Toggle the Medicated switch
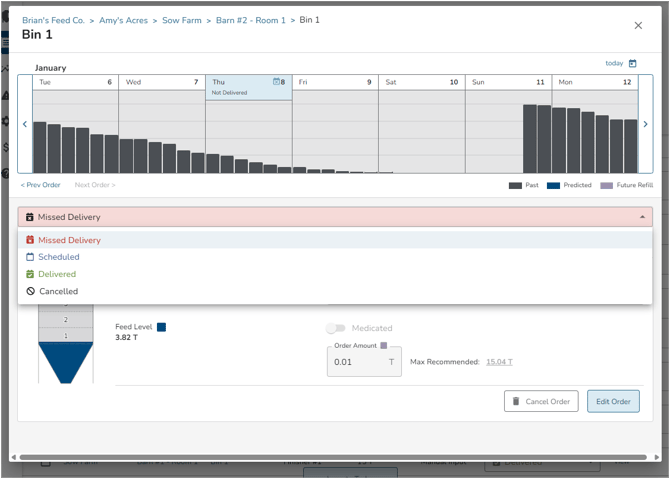 [x=336, y=328]
